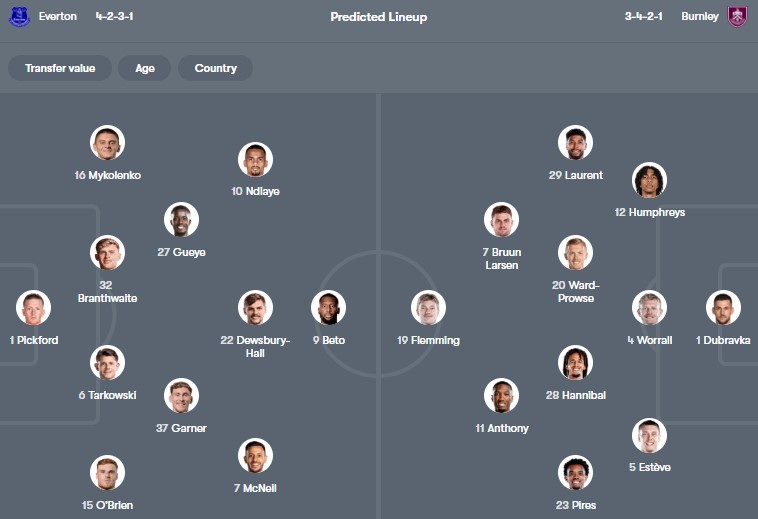The image size is (758, 519).
Task: Toggle the Country filter chip
Action: pos(215,68)
